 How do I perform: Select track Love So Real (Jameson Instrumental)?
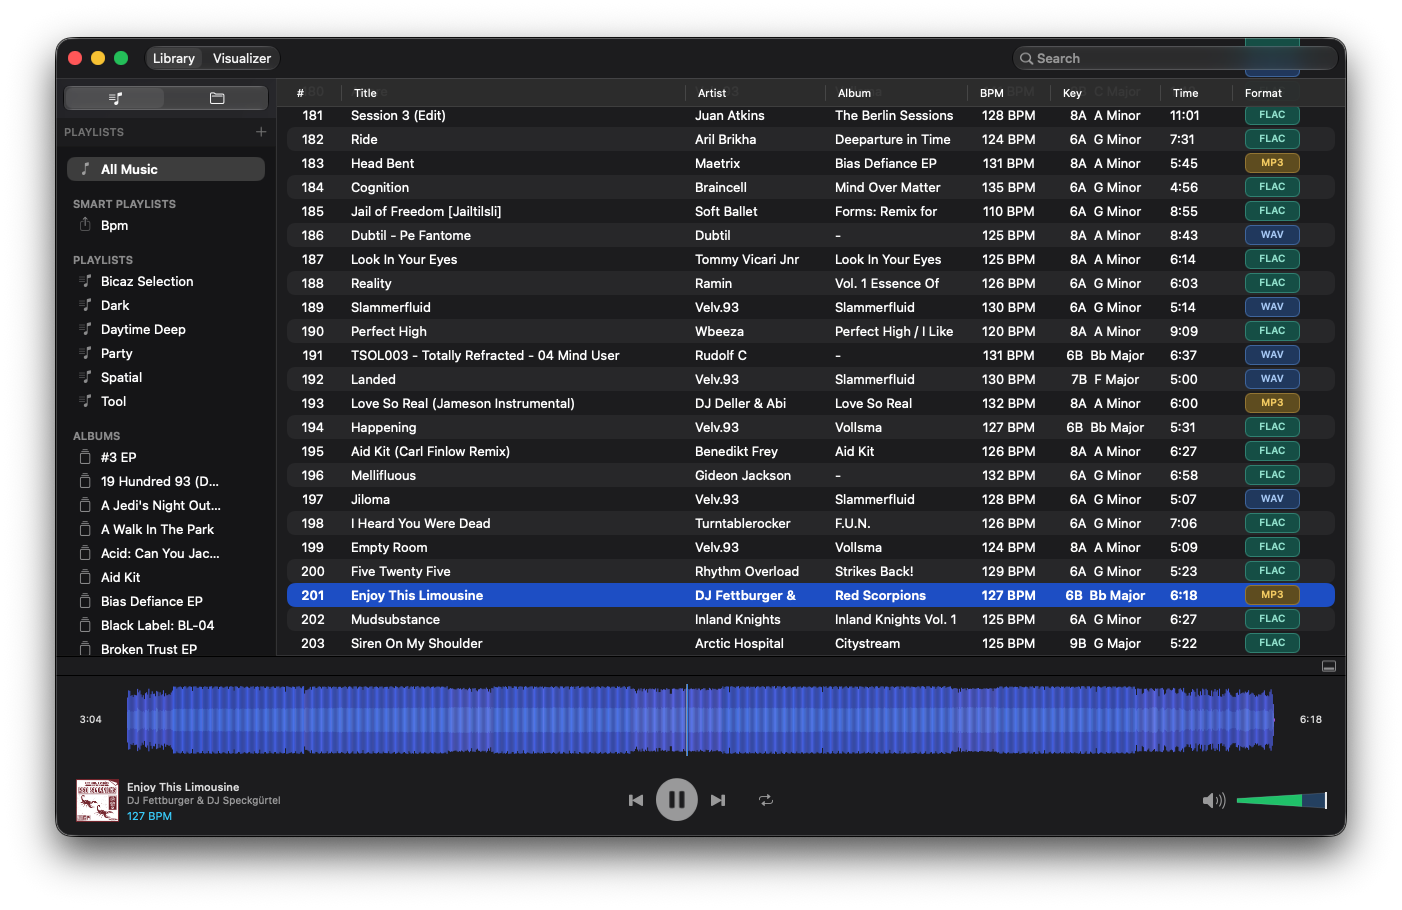tap(810, 404)
